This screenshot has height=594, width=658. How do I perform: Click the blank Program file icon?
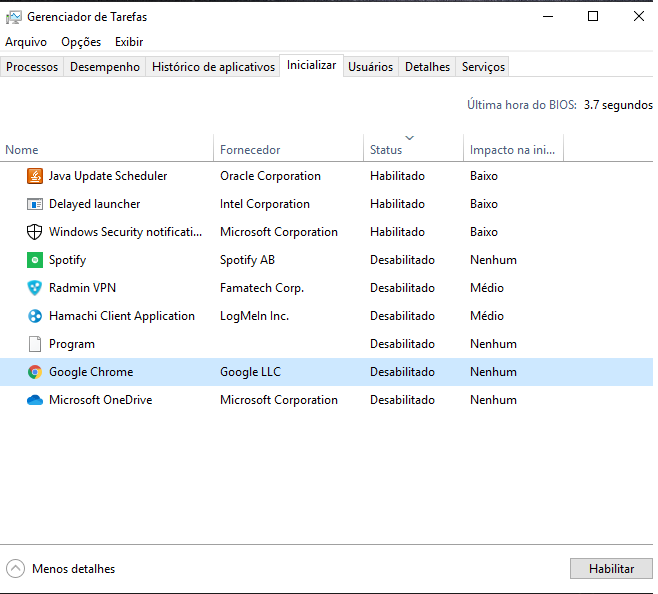[x=35, y=344]
